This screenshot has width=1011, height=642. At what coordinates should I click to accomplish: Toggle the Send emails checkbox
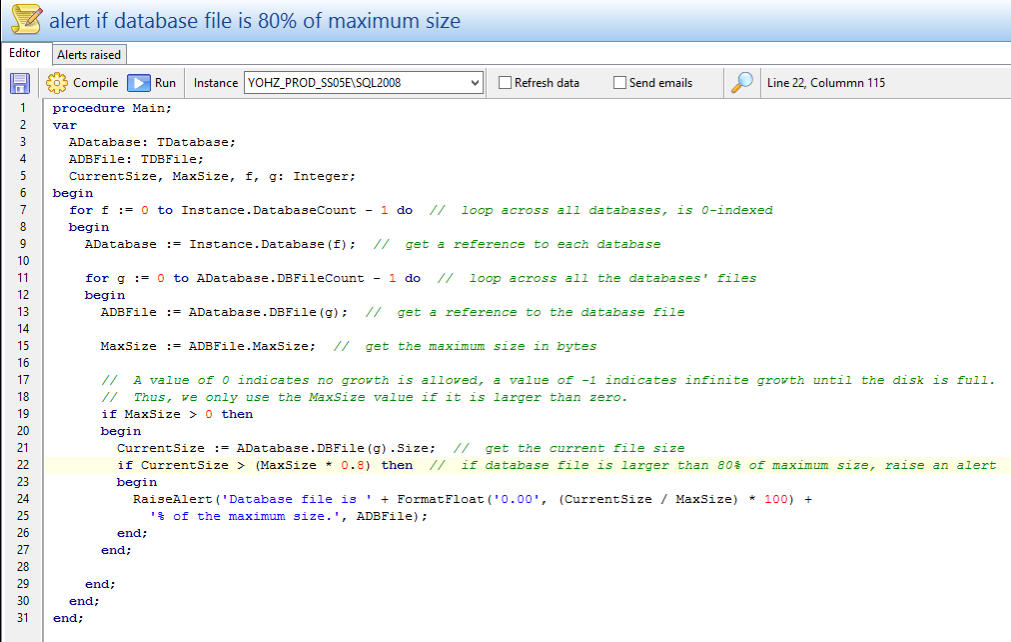620,83
